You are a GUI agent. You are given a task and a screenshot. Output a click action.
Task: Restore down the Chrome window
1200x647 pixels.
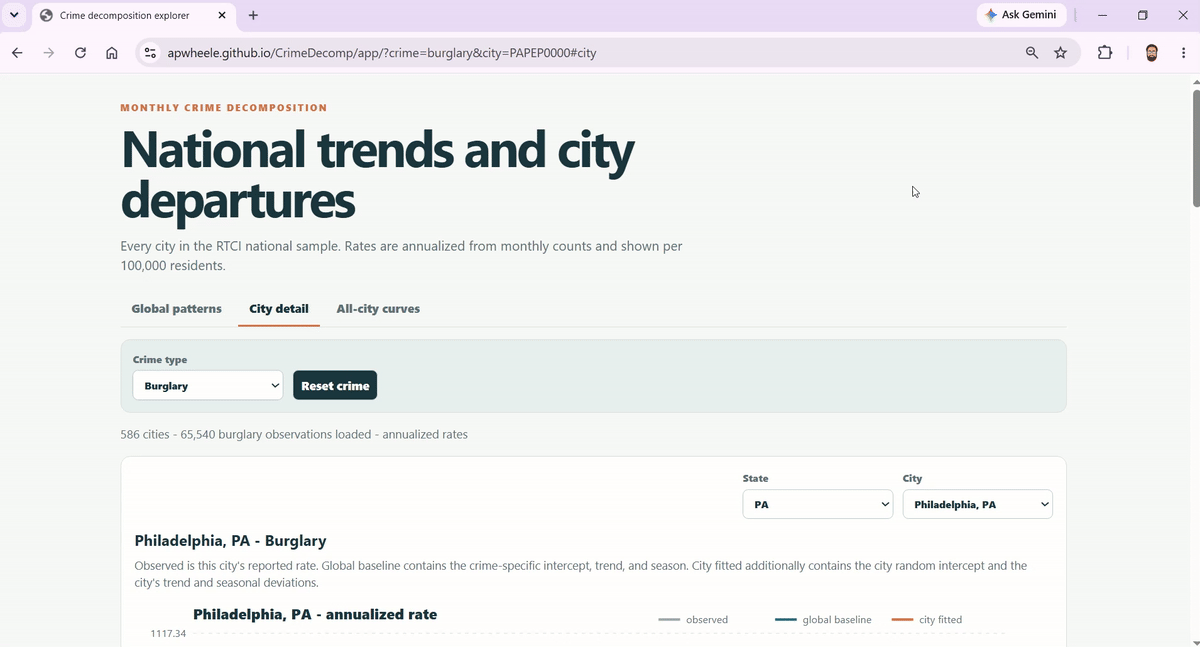[1143, 15]
